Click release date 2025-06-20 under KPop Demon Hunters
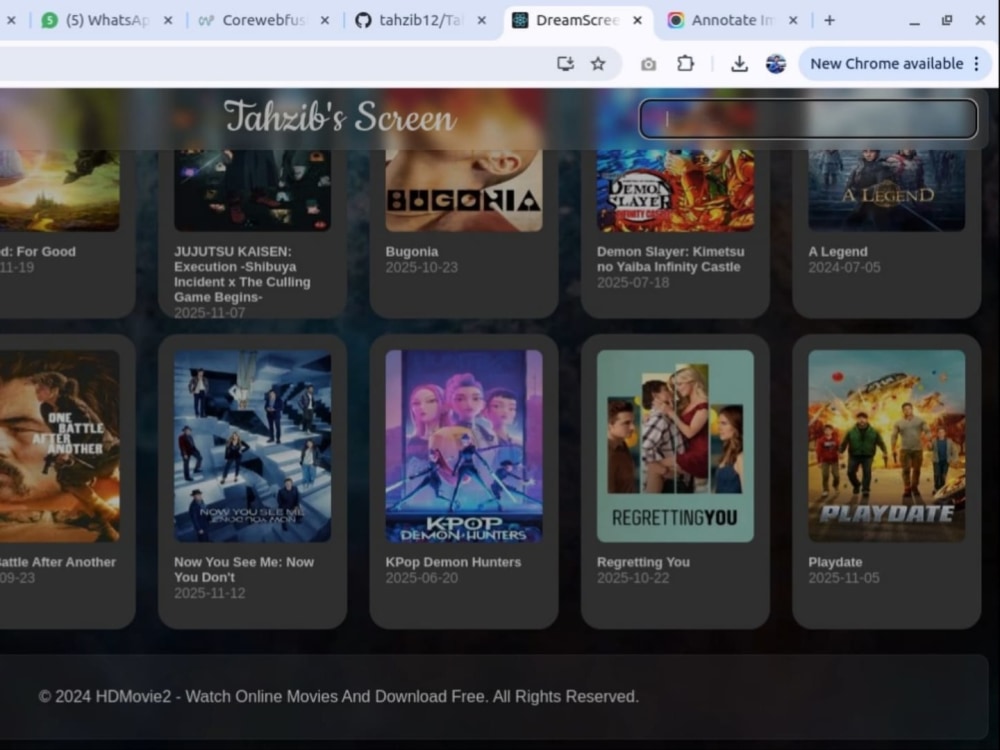1000x750 pixels. click(422, 578)
